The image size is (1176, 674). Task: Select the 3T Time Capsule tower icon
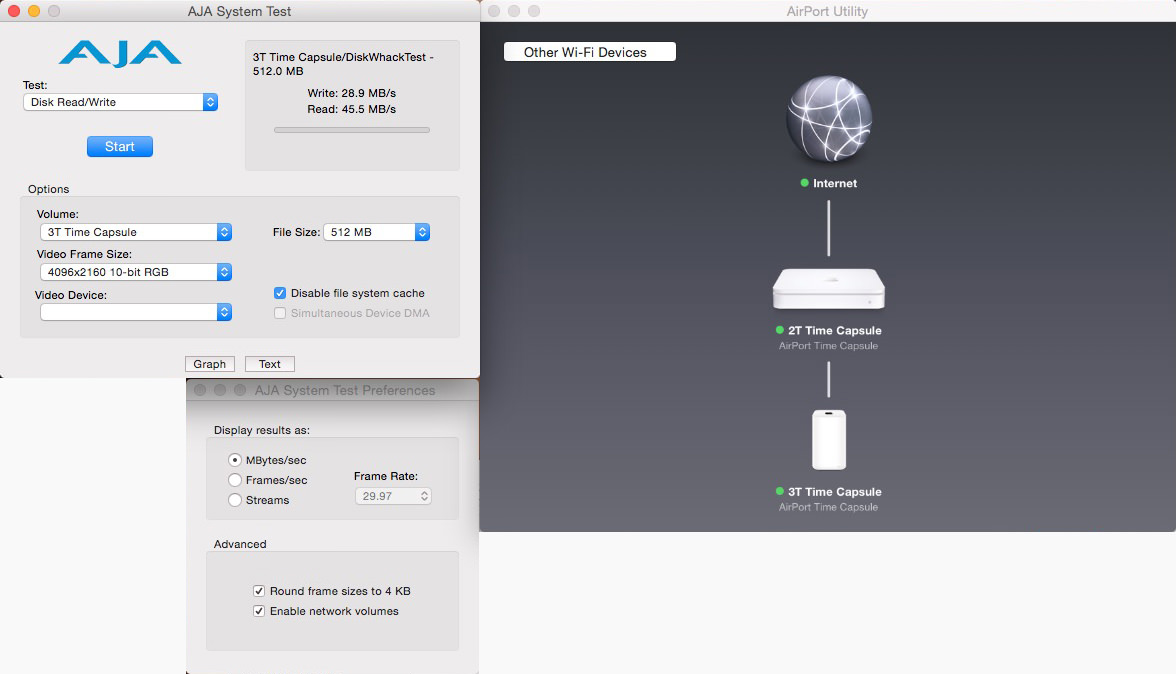(829, 439)
